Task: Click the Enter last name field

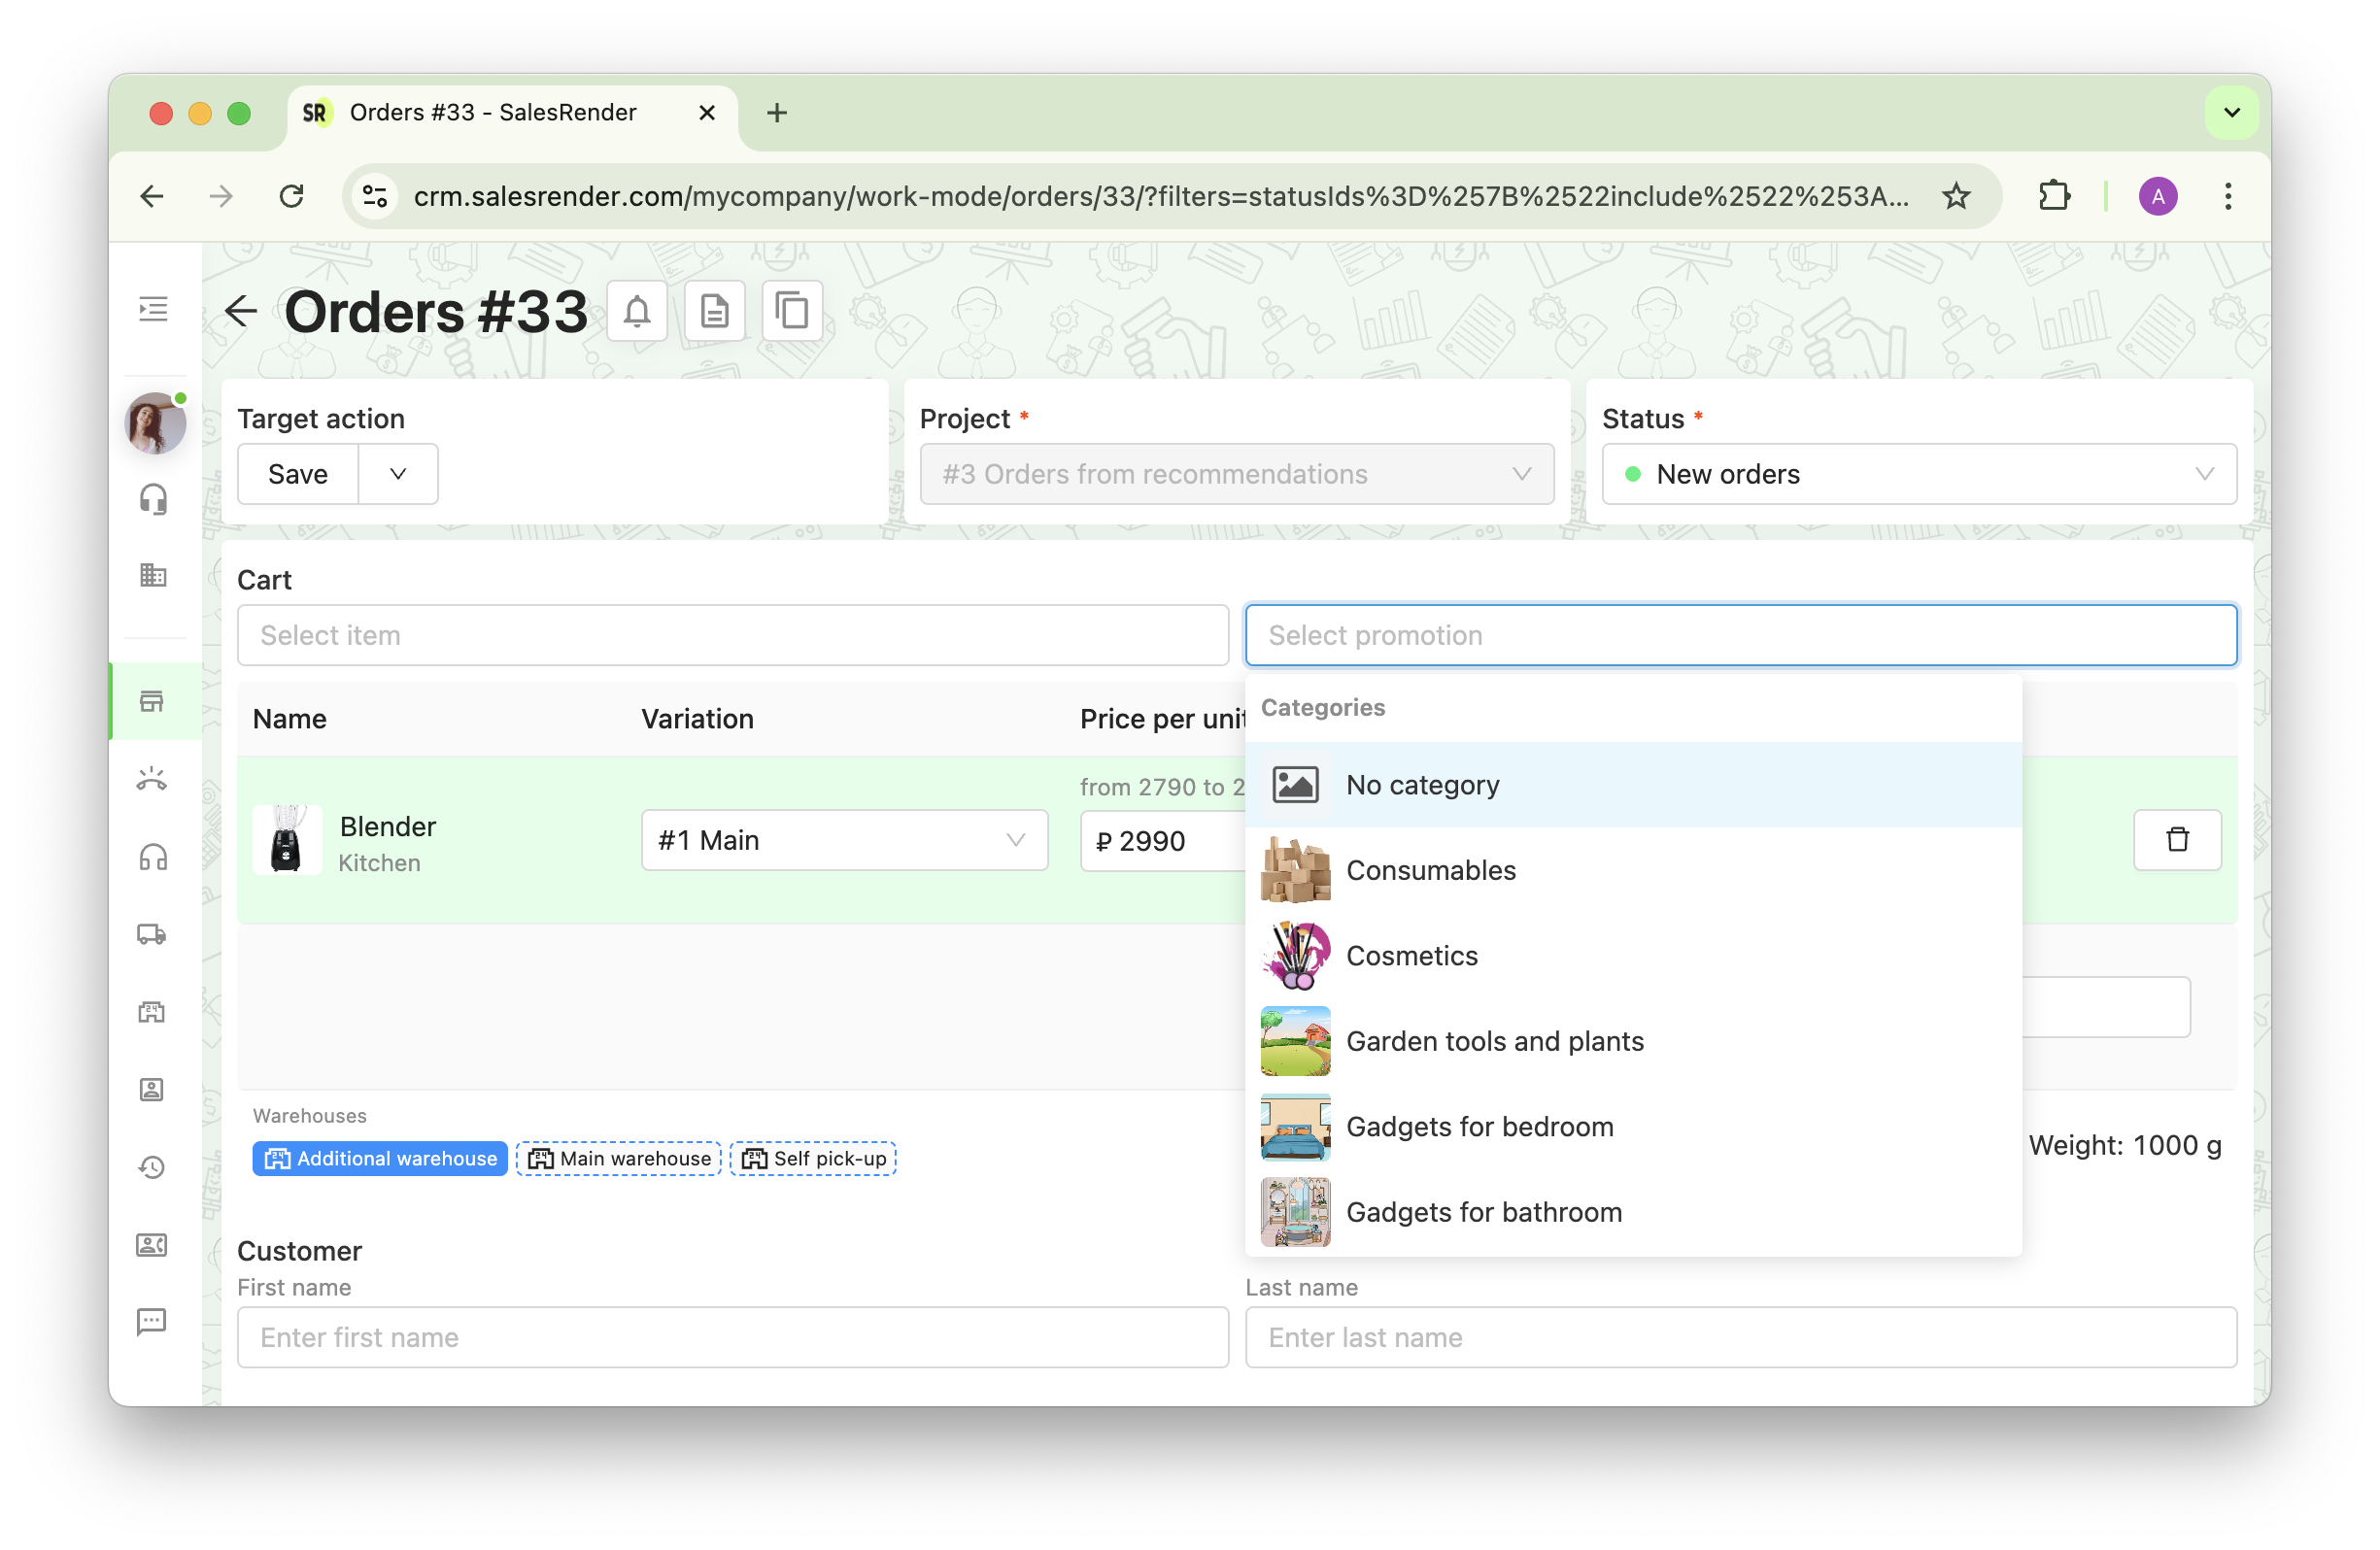Action: click(1741, 1338)
